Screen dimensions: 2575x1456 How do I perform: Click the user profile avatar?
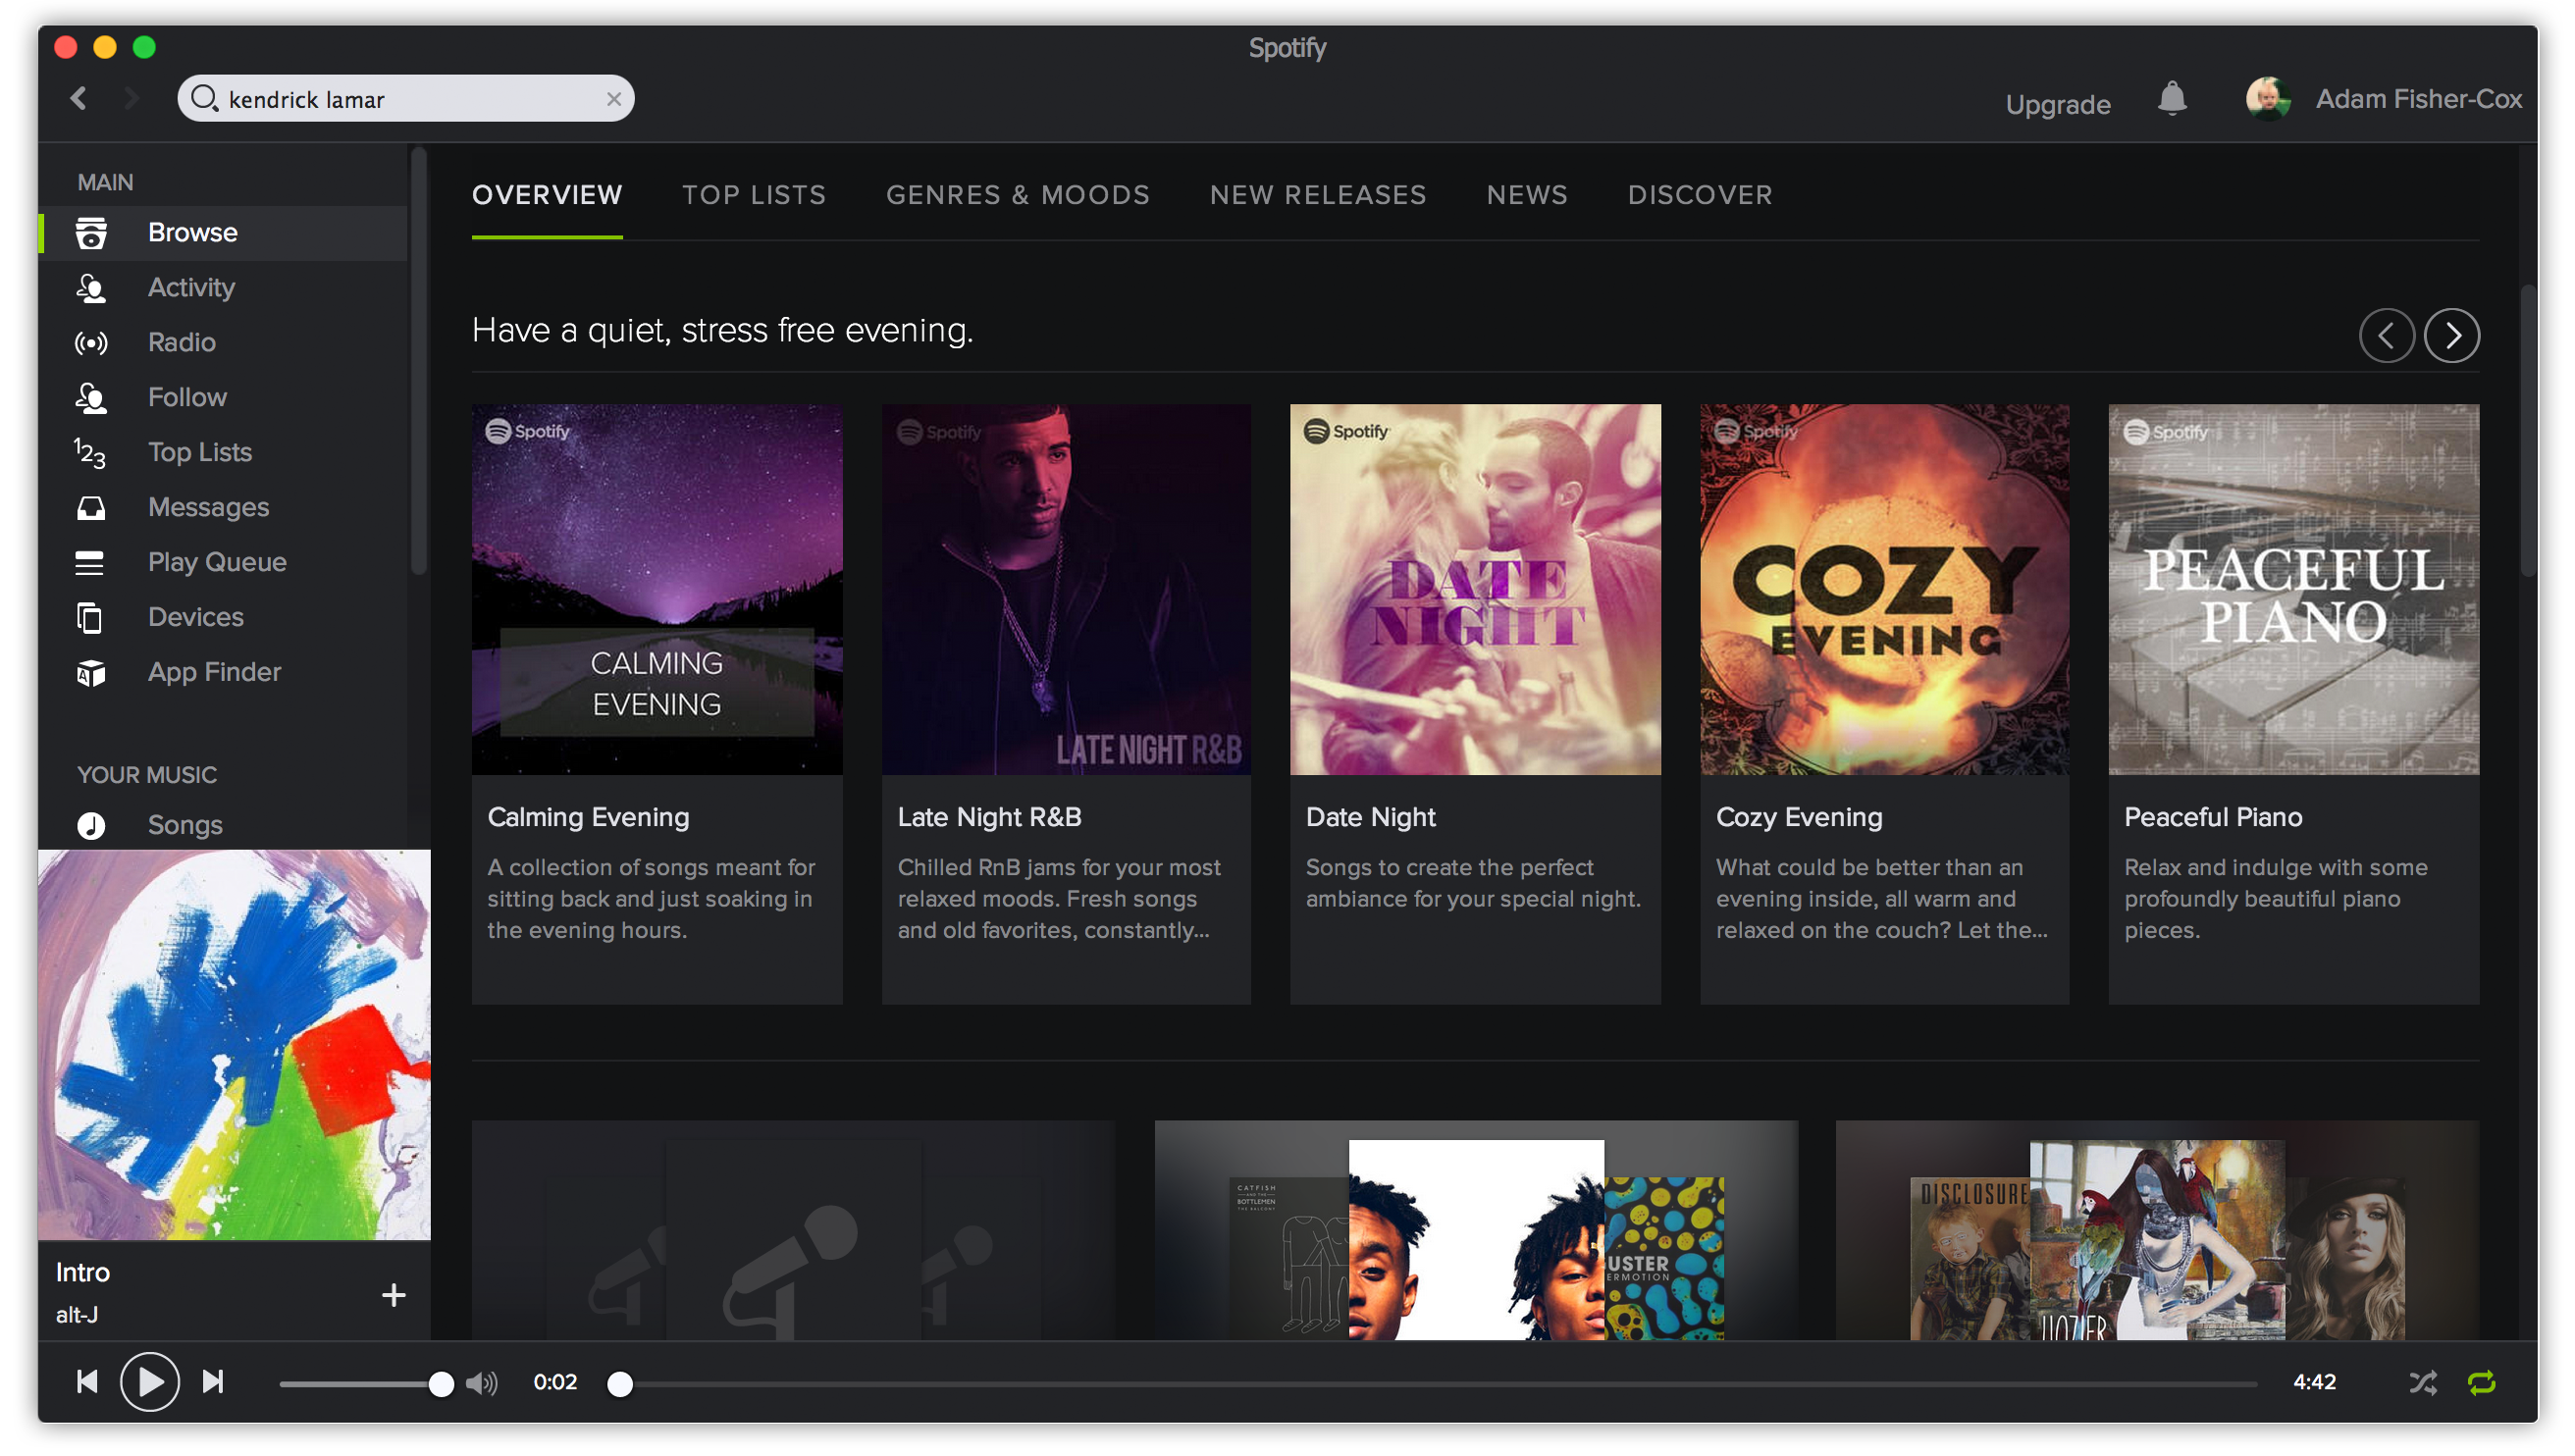(x=2268, y=99)
